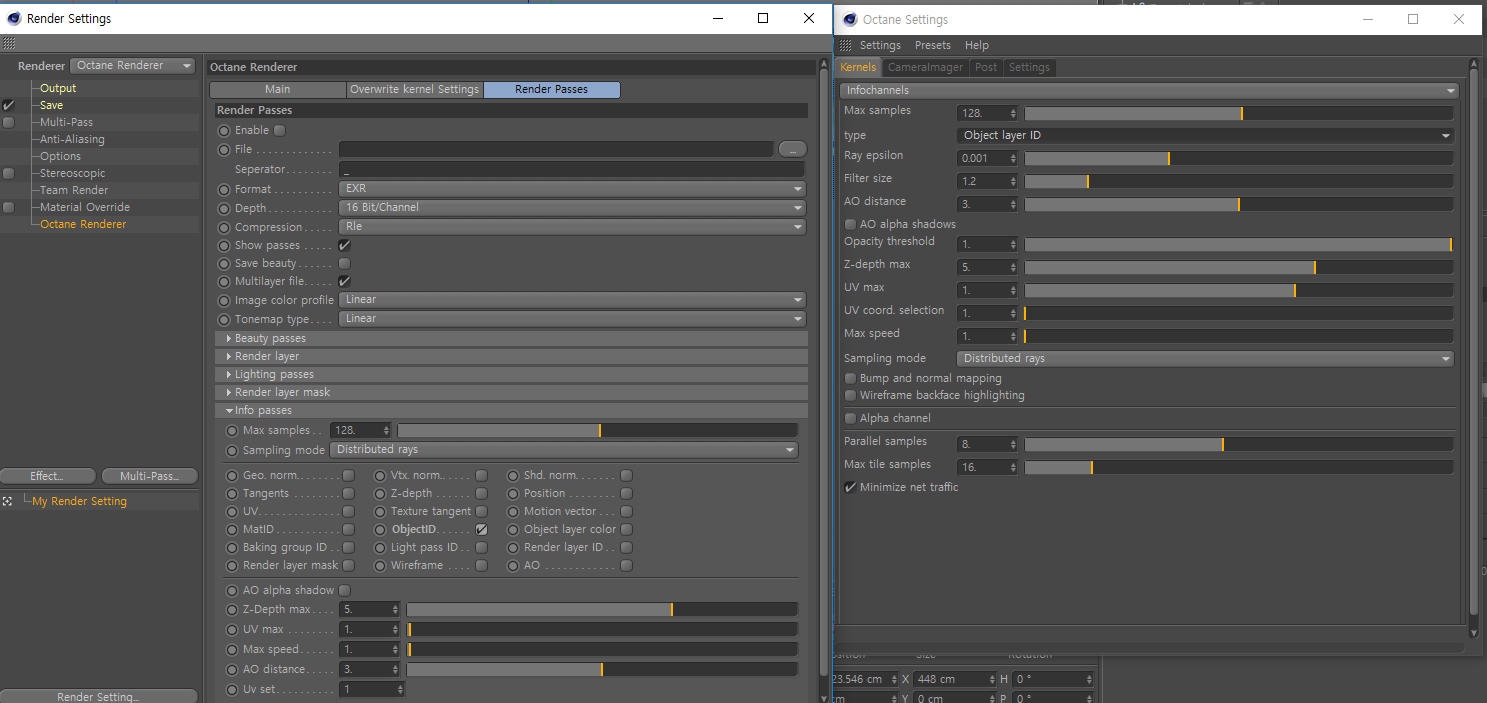Click the animation dot beside Light pass ID
Viewport: 1487px width, 703px height.
[x=380, y=547]
